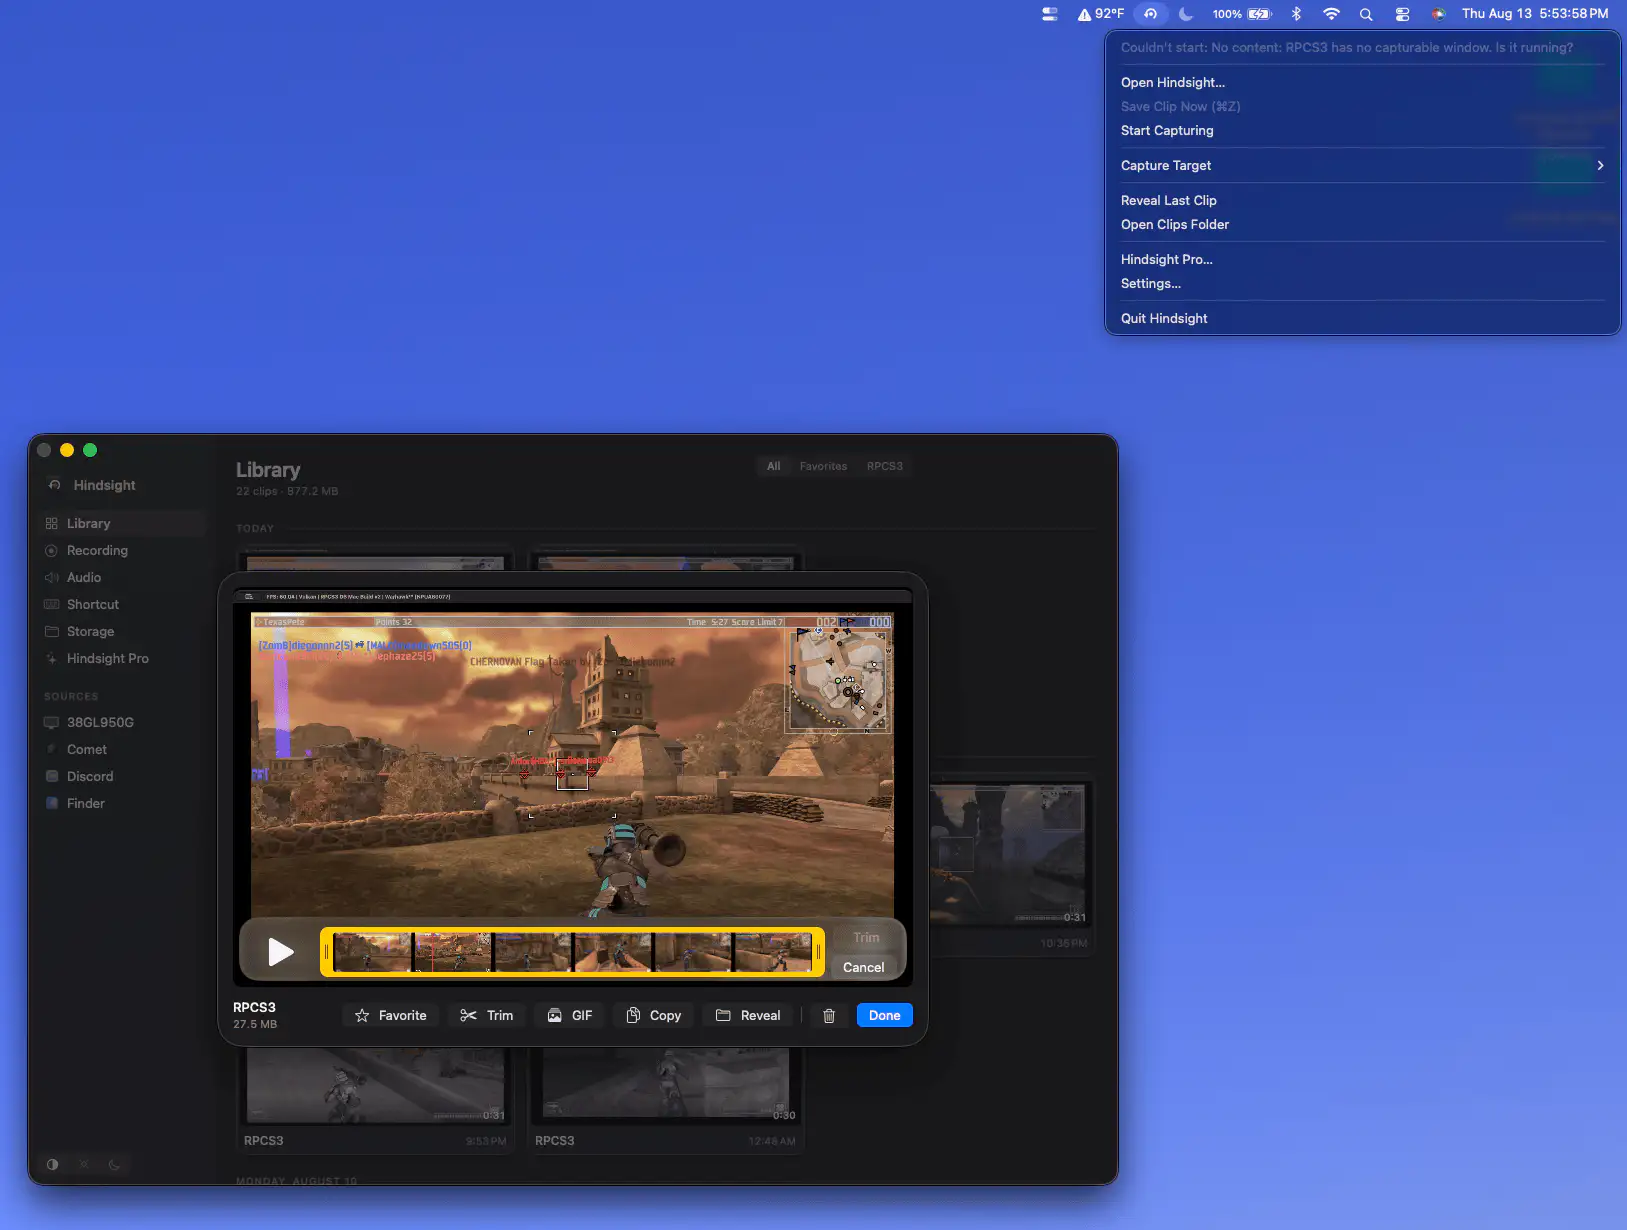Click the Hindsight menu bar icon
1627x1230 pixels.
tap(1151, 14)
